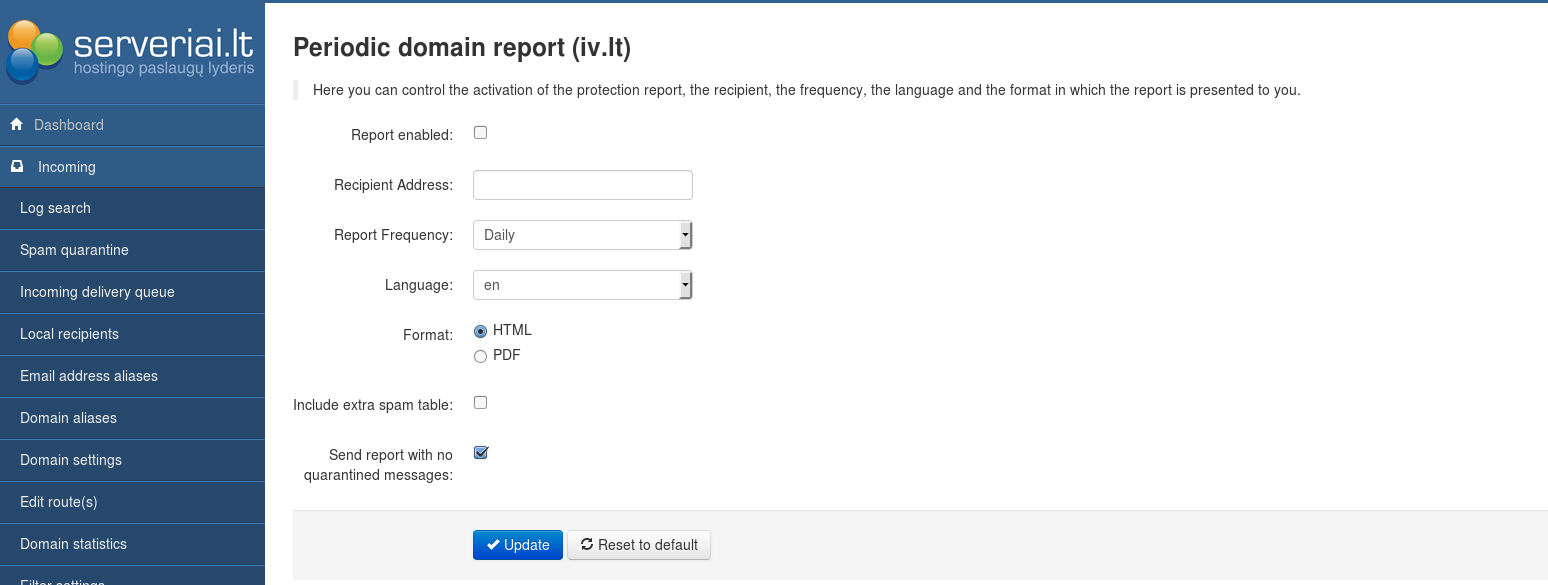This screenshot has width=1548, height=585.
Task: Navigate to Local recipients
Action: [x=69, y=334]
